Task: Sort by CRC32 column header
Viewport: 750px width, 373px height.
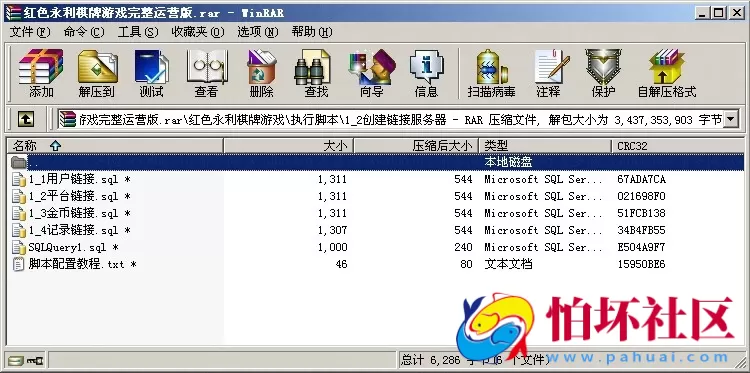Action: (x=678, y=146)
